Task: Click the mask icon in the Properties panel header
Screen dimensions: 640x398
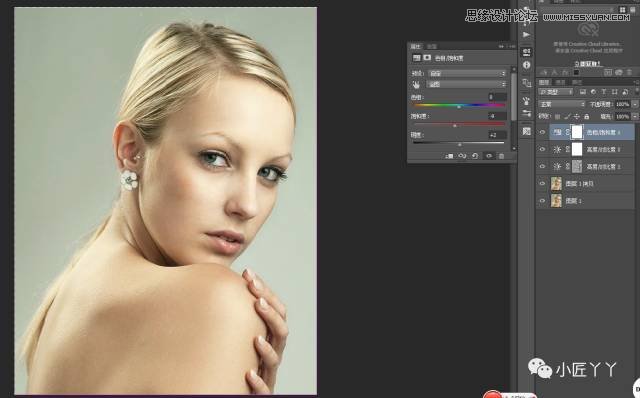Action: click(x=427, y=58)
